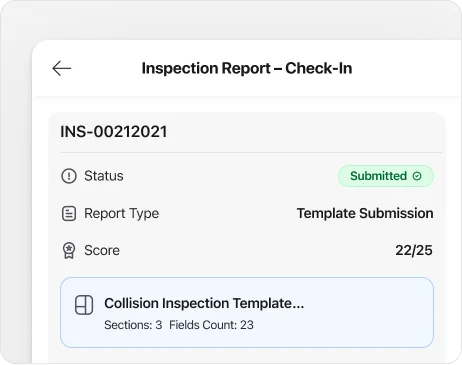This screenshot has height=365, width=462.
Task: Click the Fields Count: 23 text
Action: (x=211, y=325)
